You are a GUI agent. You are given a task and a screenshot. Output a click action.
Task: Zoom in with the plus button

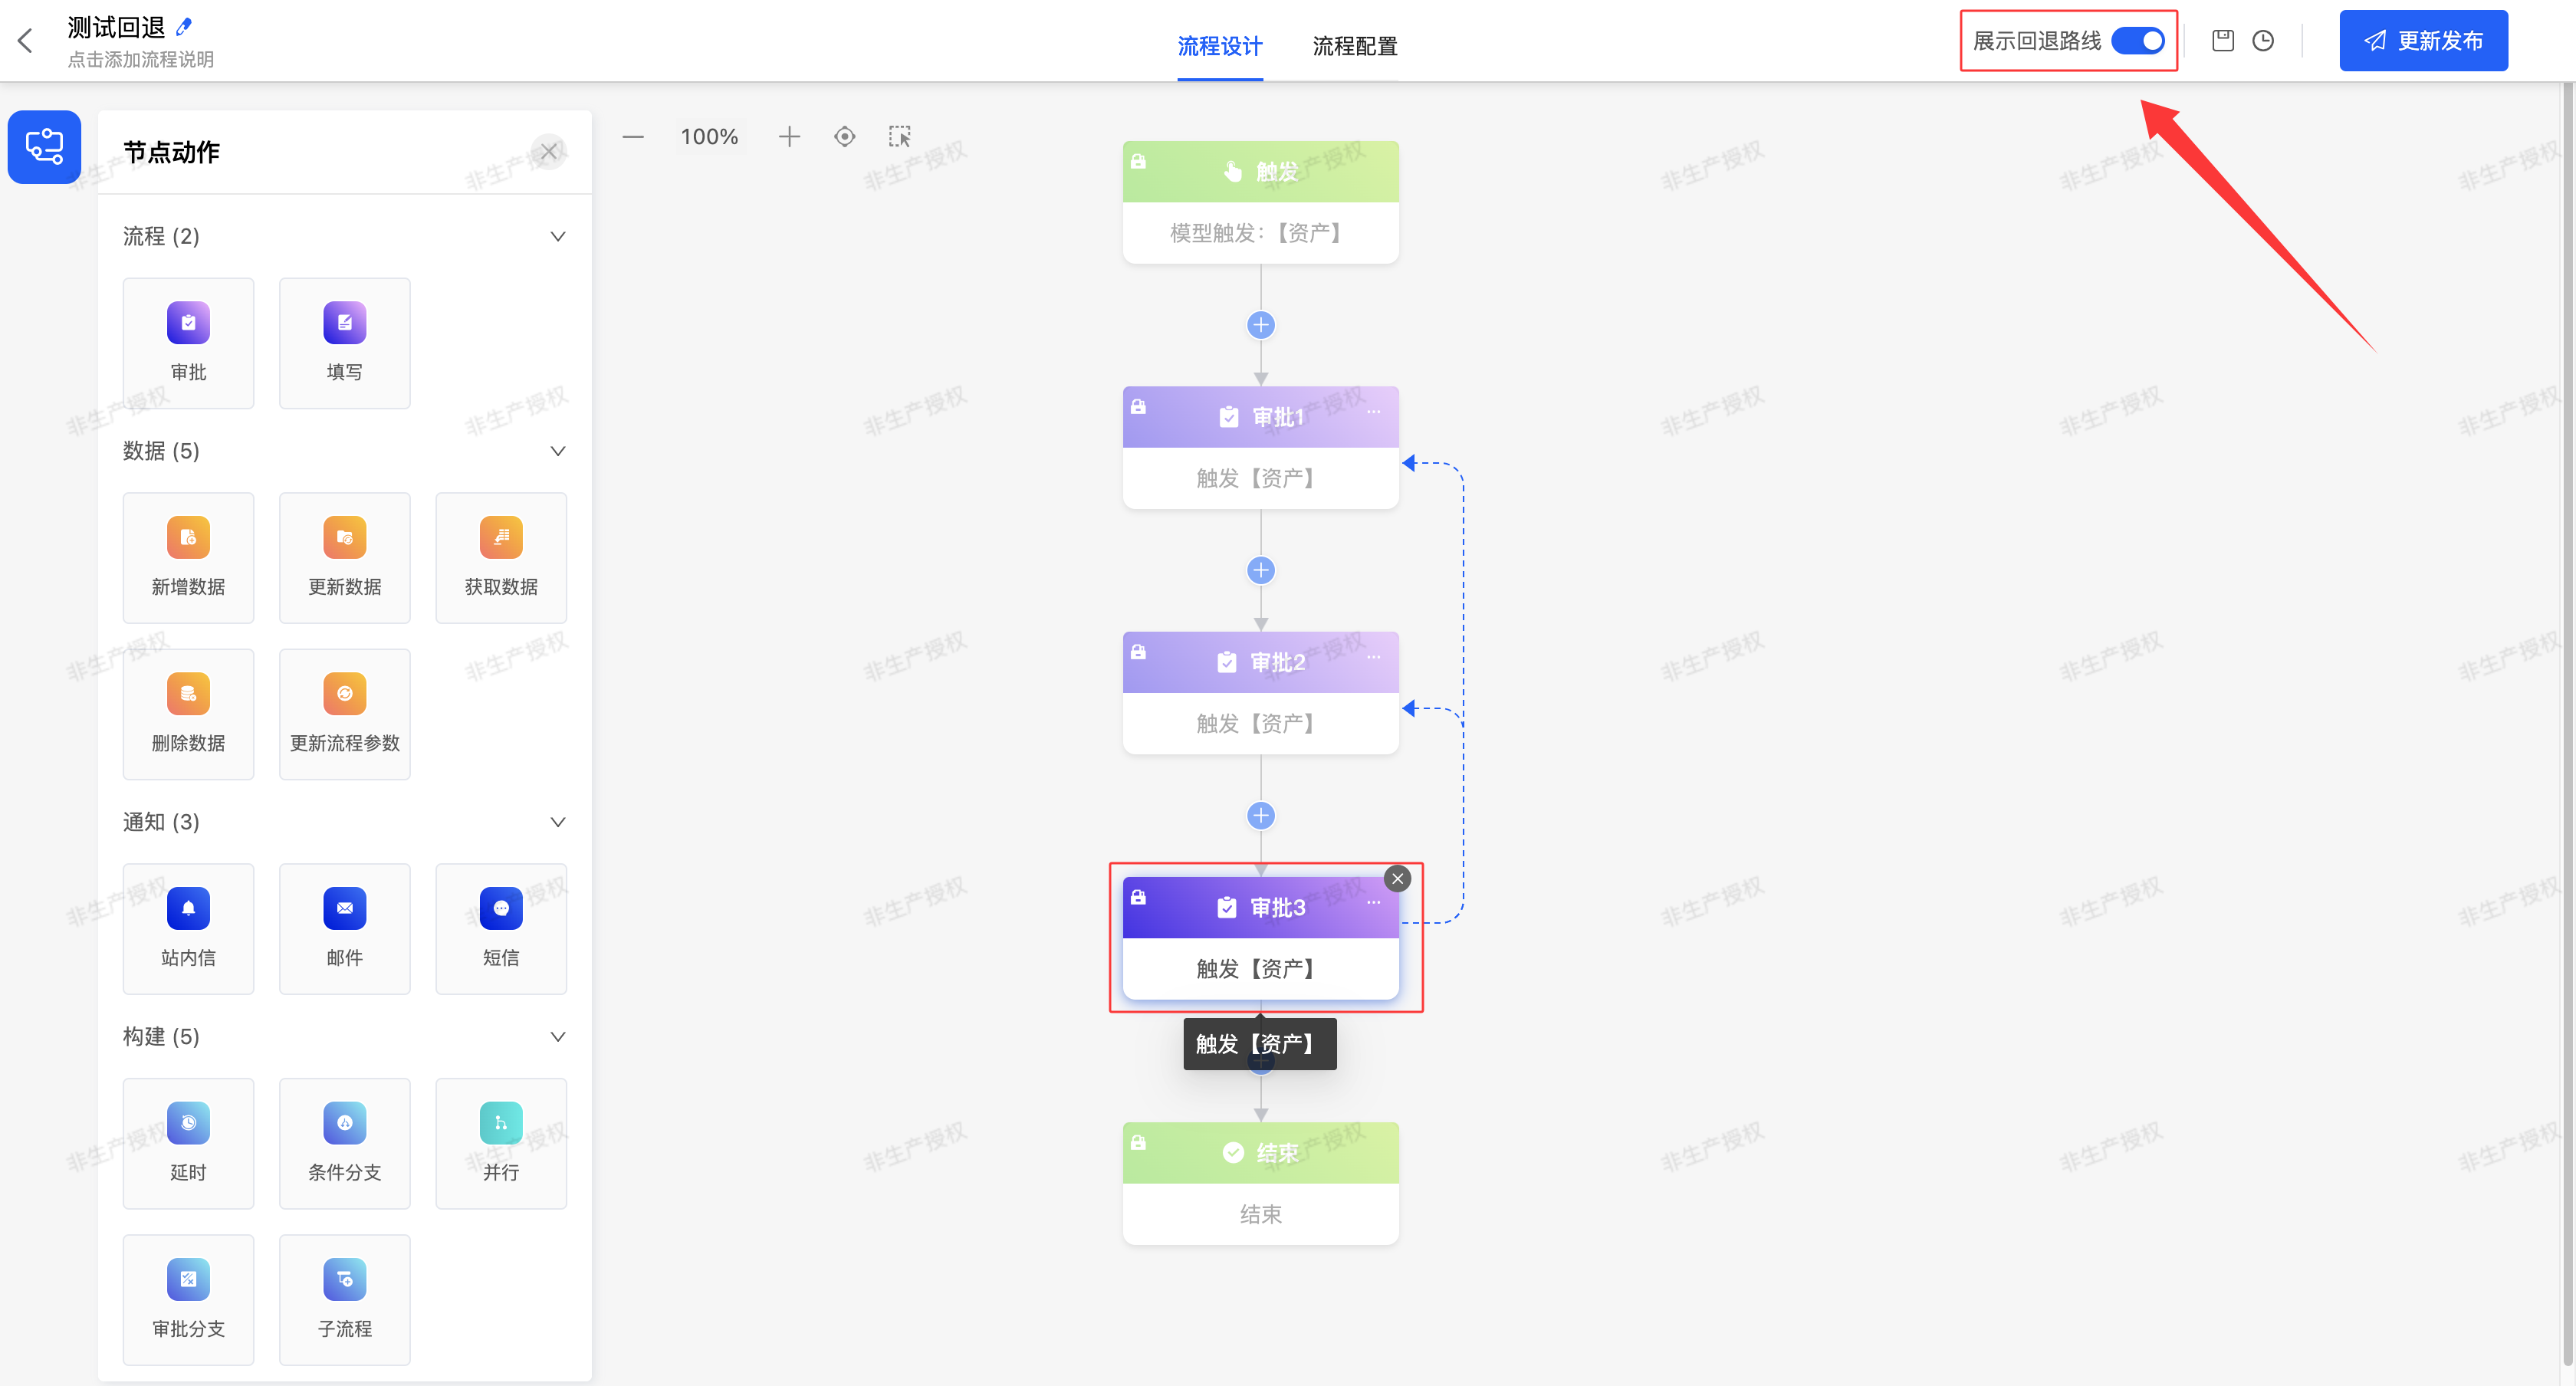[789, 137]
